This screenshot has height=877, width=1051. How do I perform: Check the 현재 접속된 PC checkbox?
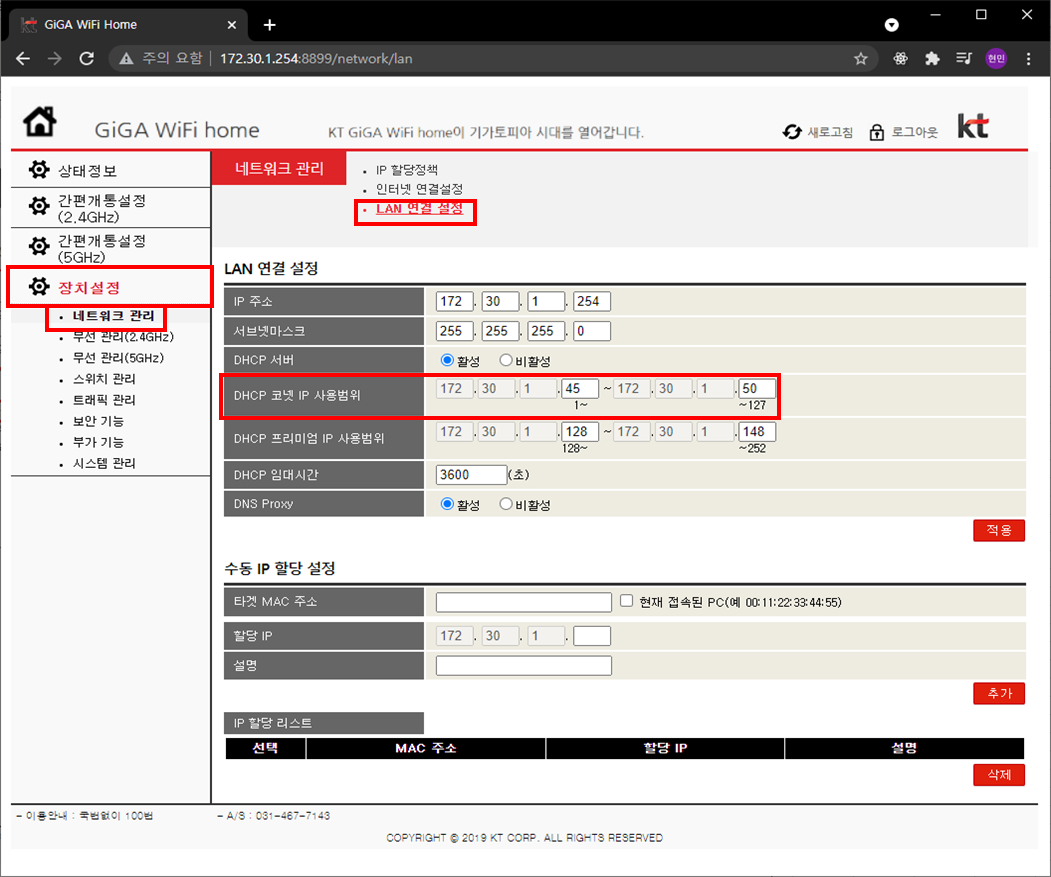point(626,601)
